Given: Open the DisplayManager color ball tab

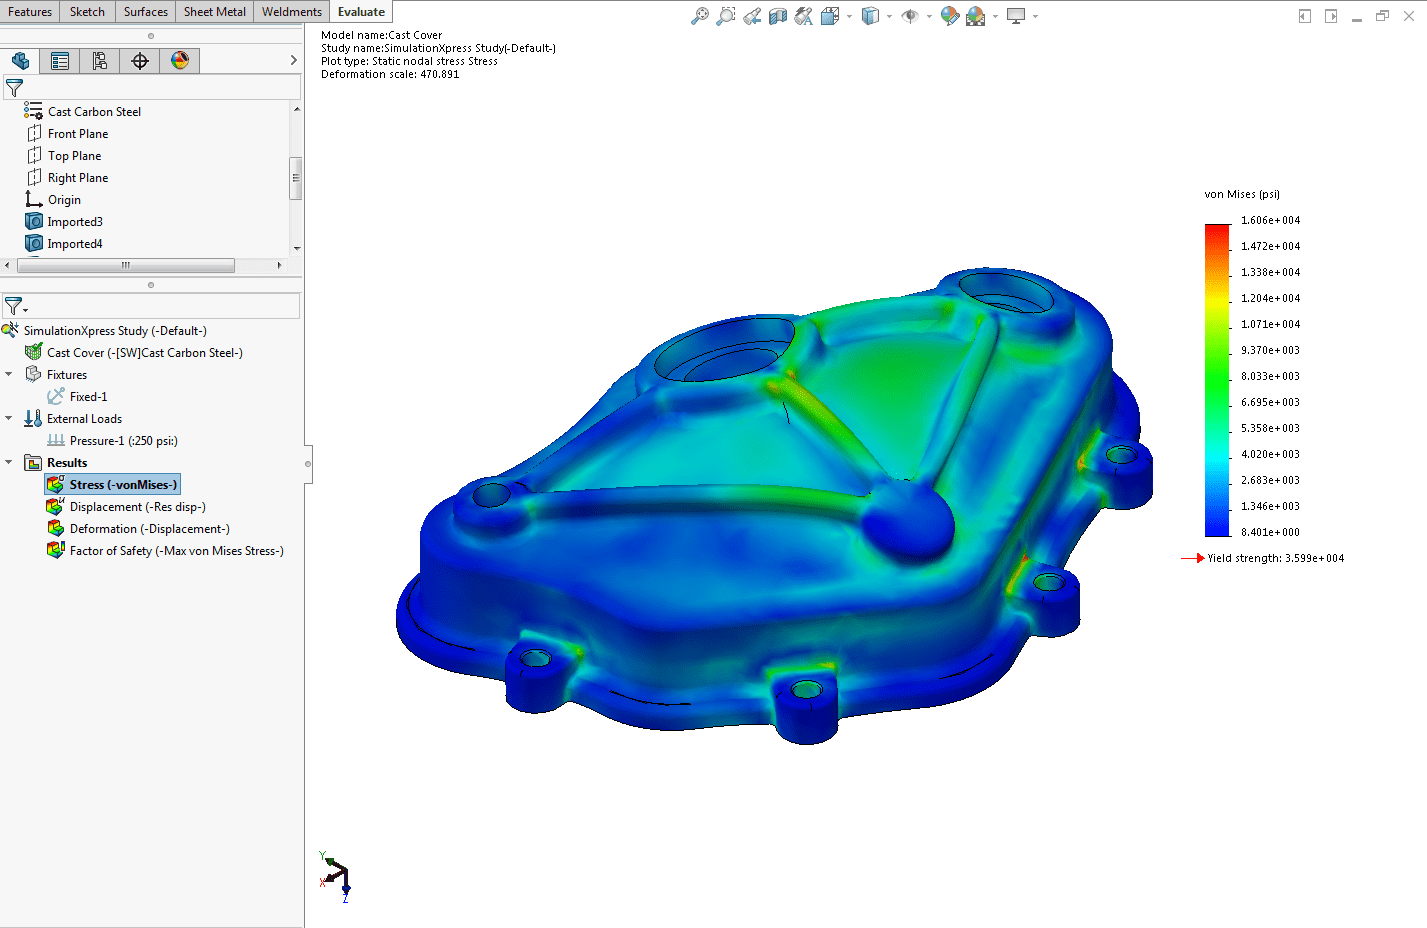Looking at the screenshot, I should pyautogui.click(x=180, y=61).
